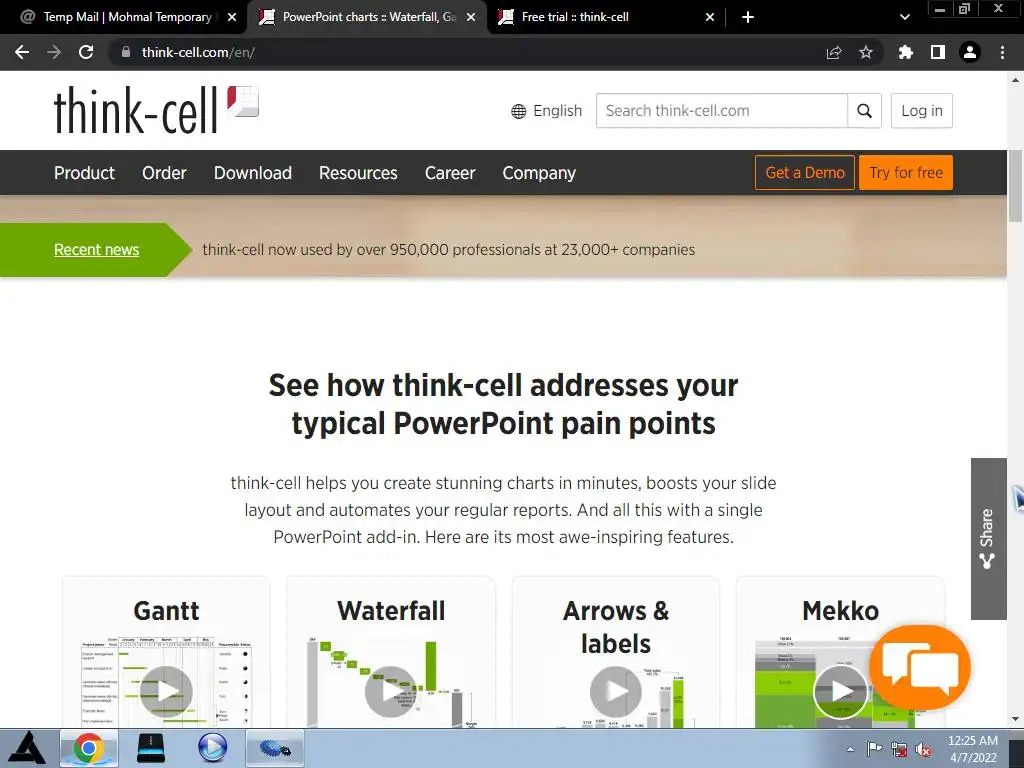Play the Gantt feature video

pyautogui.click(x=166, y=692)
